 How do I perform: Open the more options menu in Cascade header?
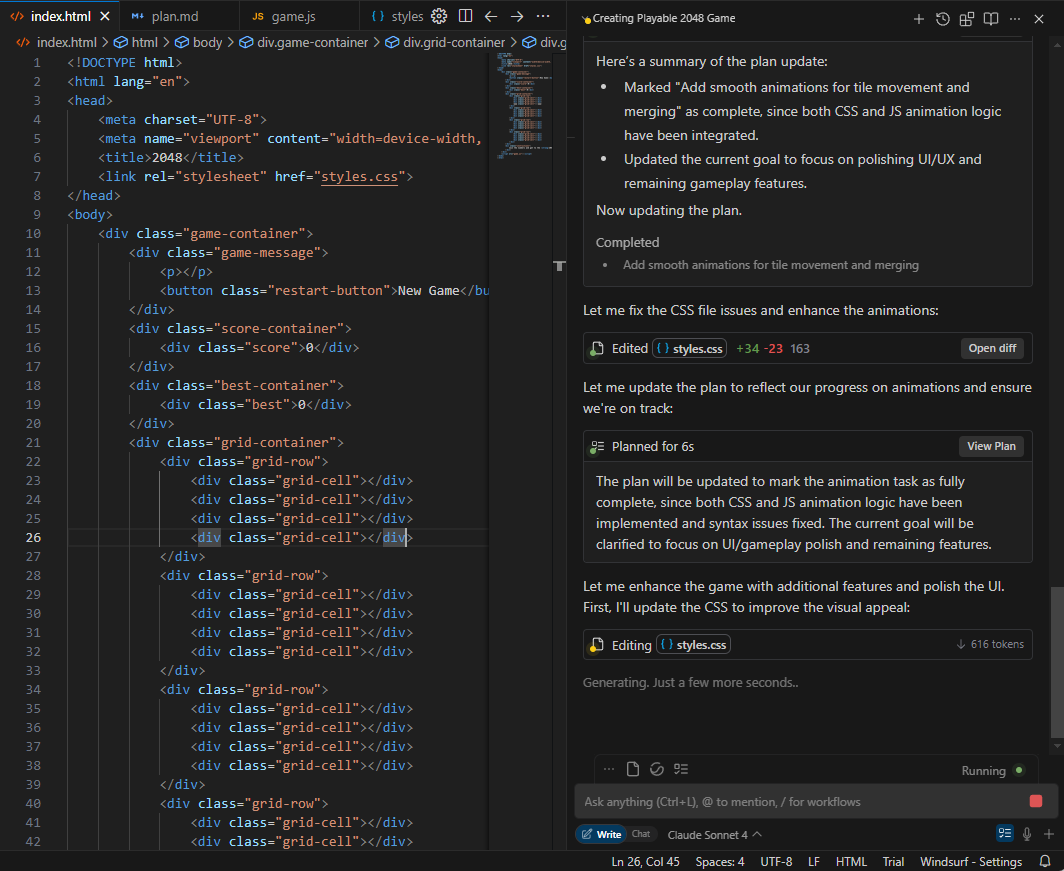click(x=1014, y=18)
